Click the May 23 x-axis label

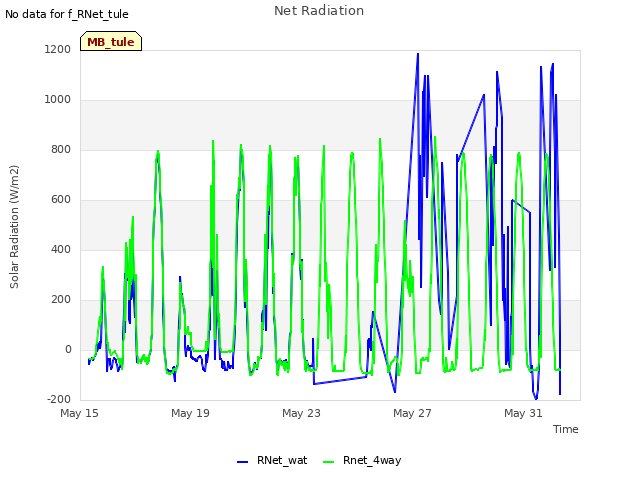click(301, 413)
